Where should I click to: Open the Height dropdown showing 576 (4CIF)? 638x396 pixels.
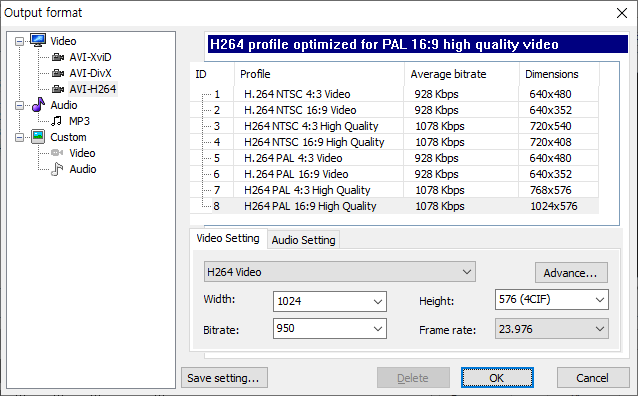point(600,300)
